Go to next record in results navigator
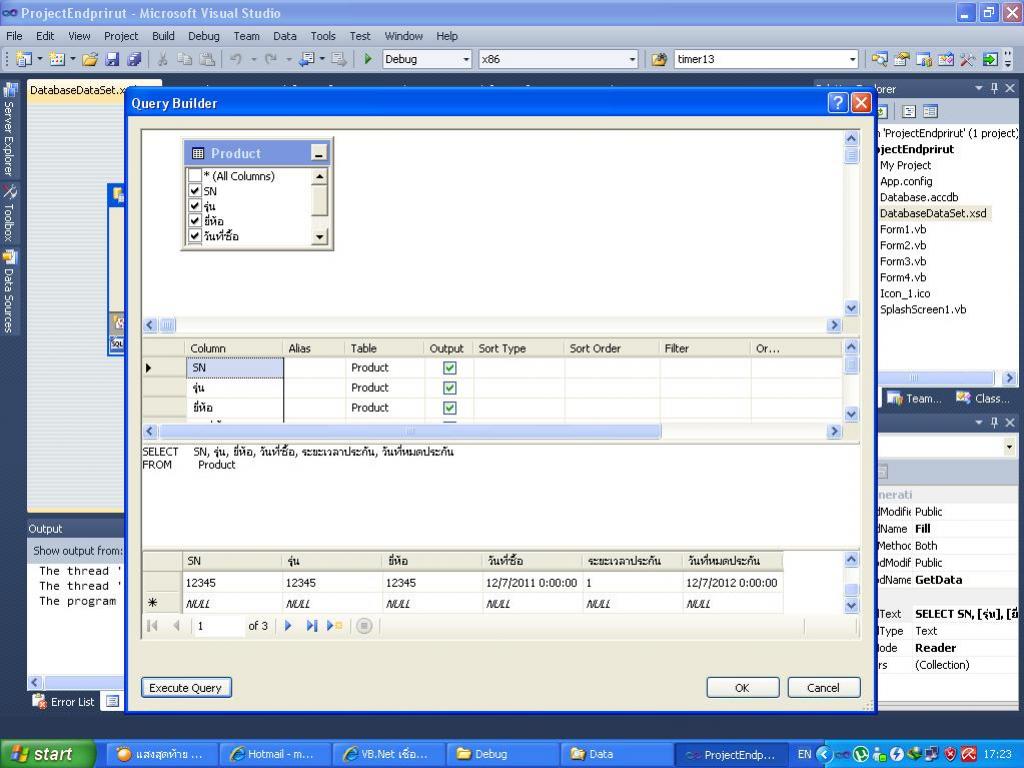This screenshot has width=1024, height=768. click(288, 626)
